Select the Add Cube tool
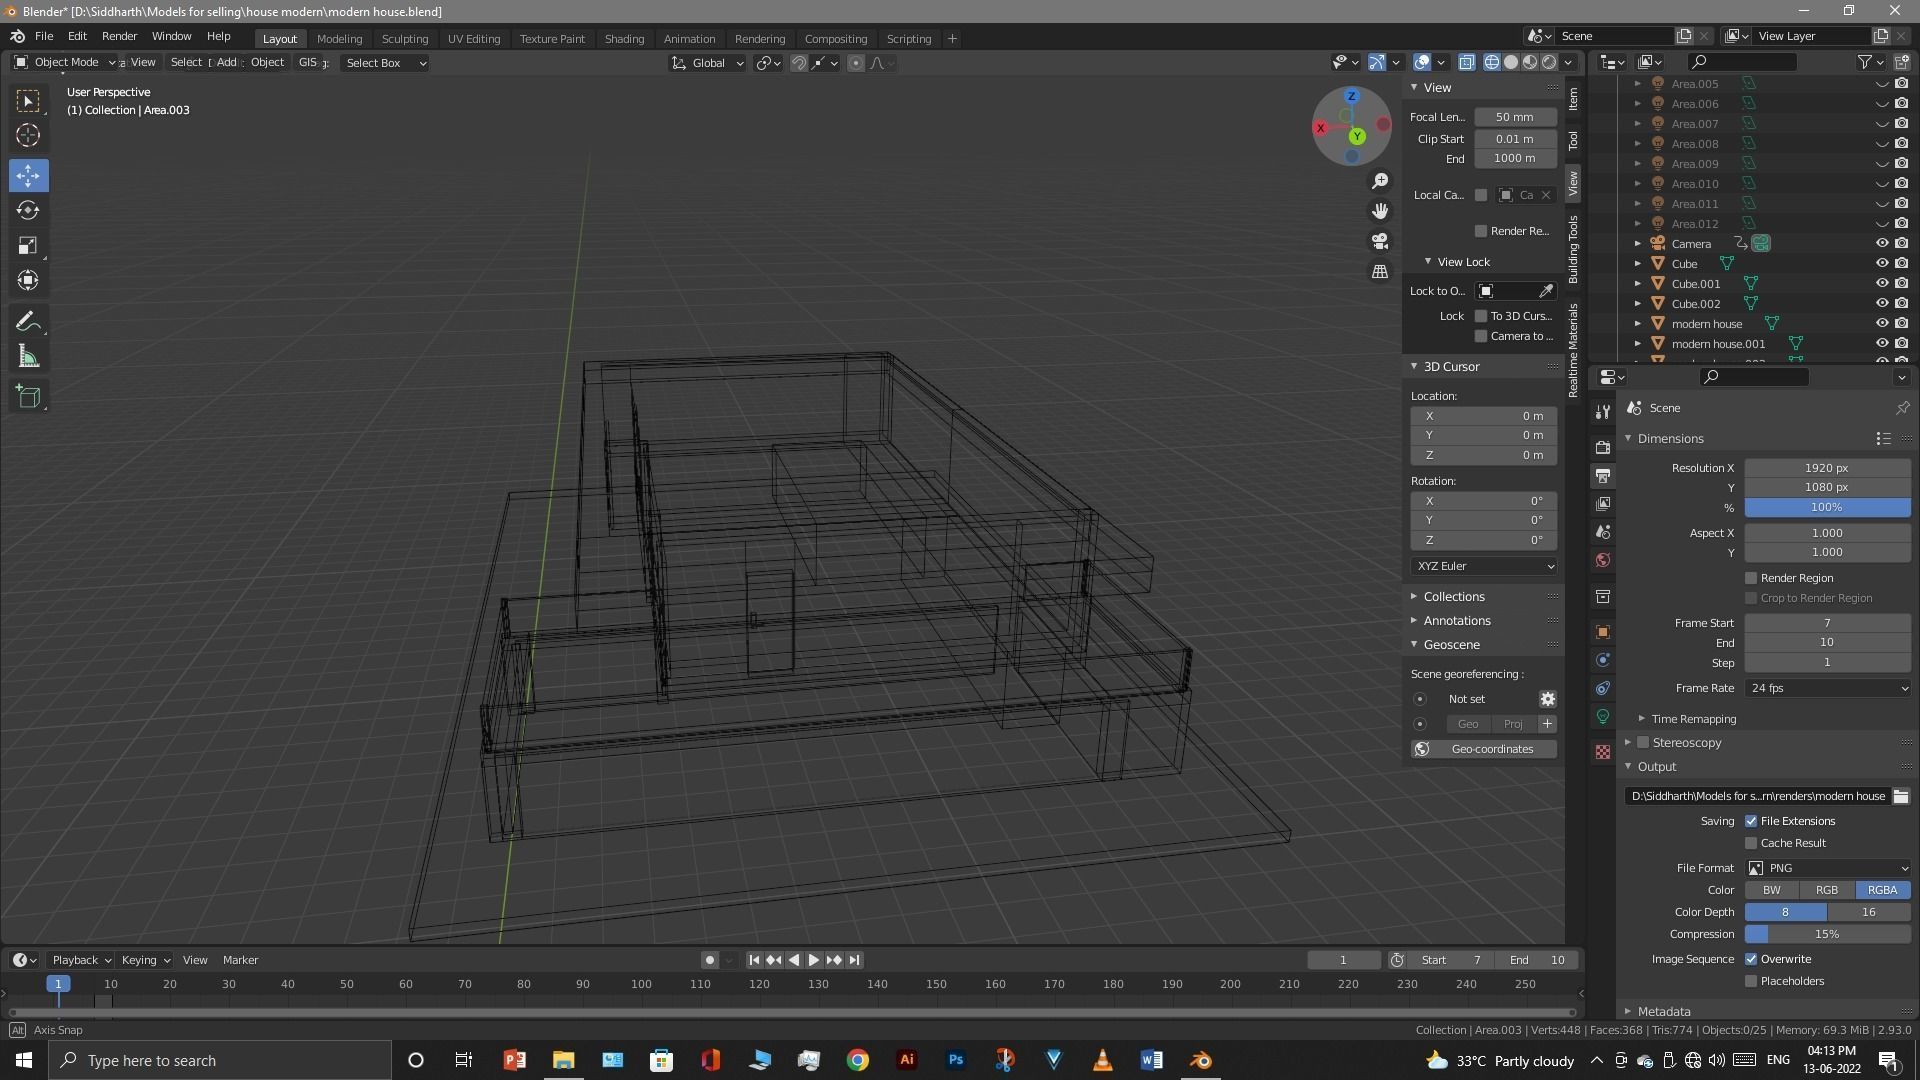The image size is (1920, 1080). [x=28, y=397]
